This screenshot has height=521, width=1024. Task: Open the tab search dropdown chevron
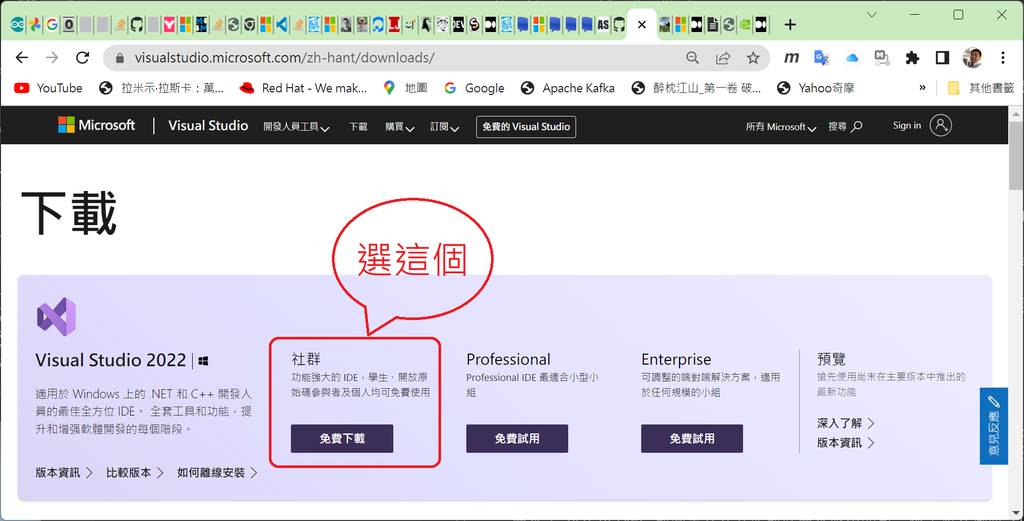click(872, 14)
